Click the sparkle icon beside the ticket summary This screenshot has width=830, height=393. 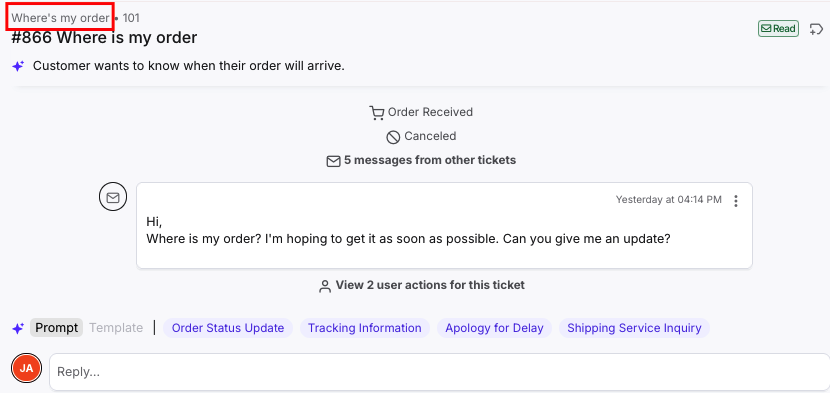18,67
